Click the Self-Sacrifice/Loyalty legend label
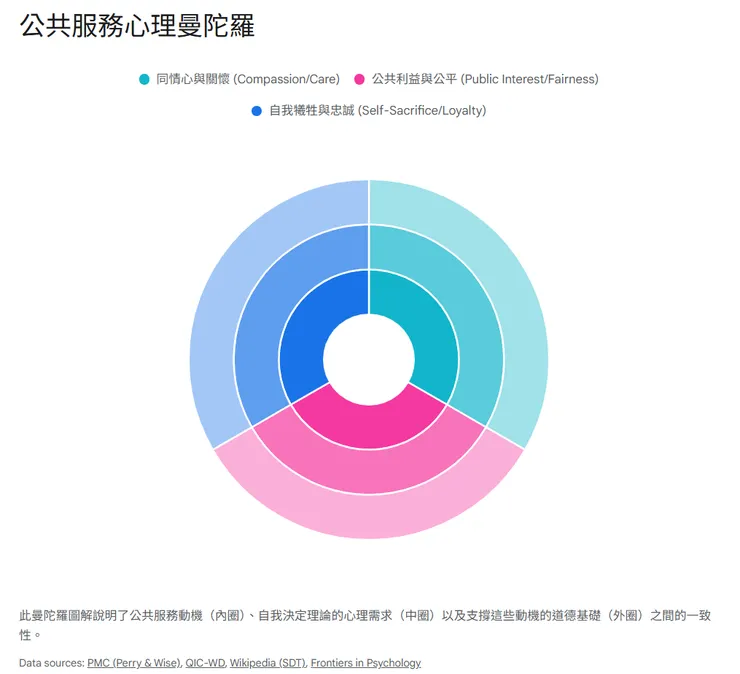The image size is (740, 674). click(x=378, y=111)
